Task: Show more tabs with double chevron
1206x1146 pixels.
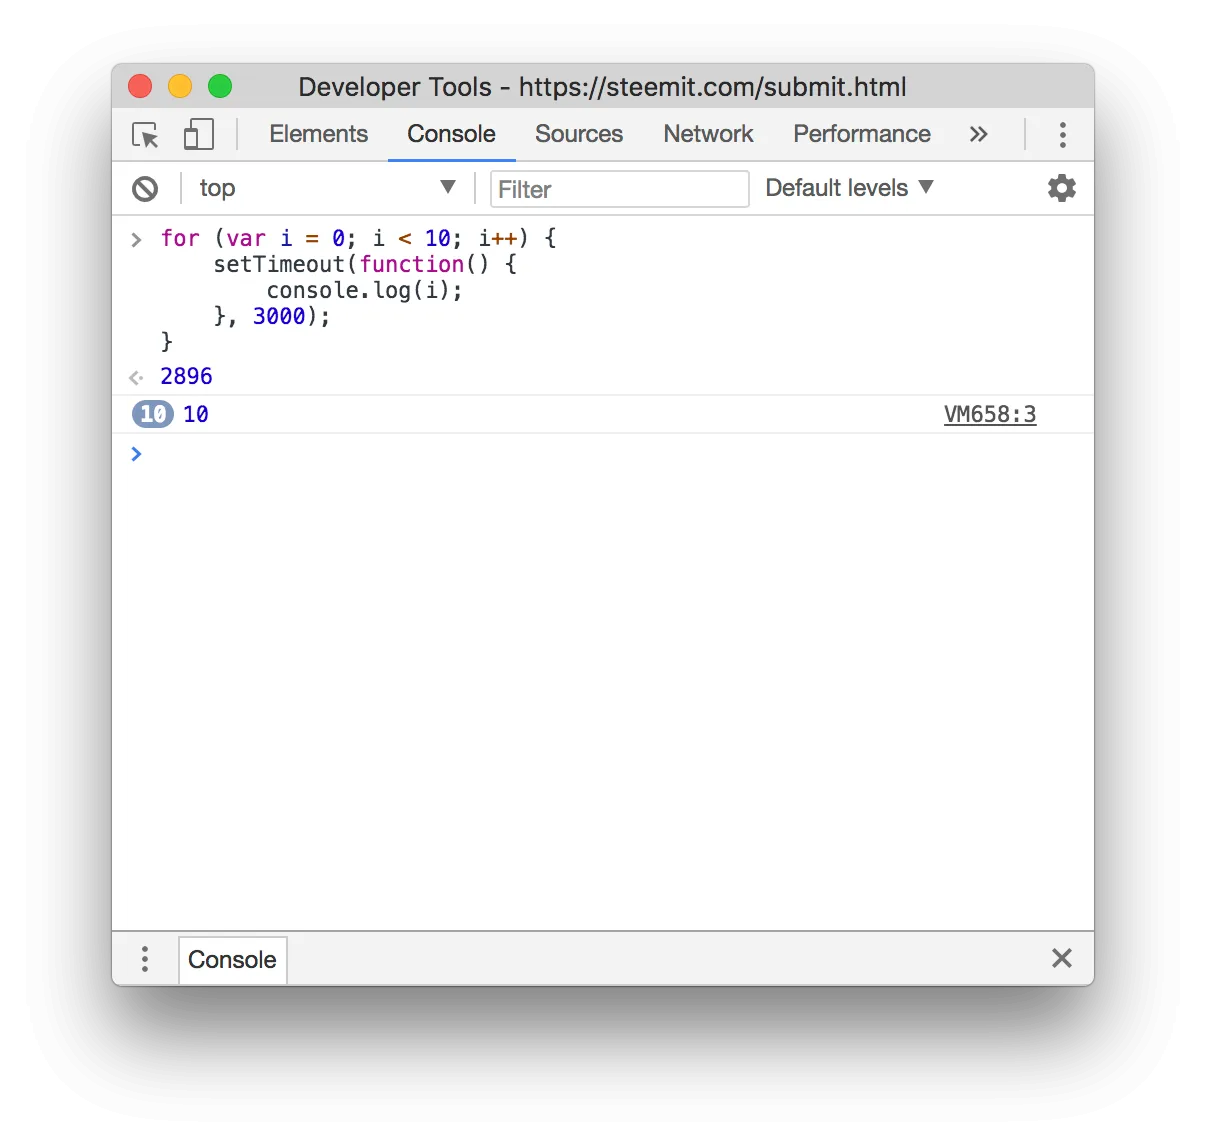Action: [978, 134]
